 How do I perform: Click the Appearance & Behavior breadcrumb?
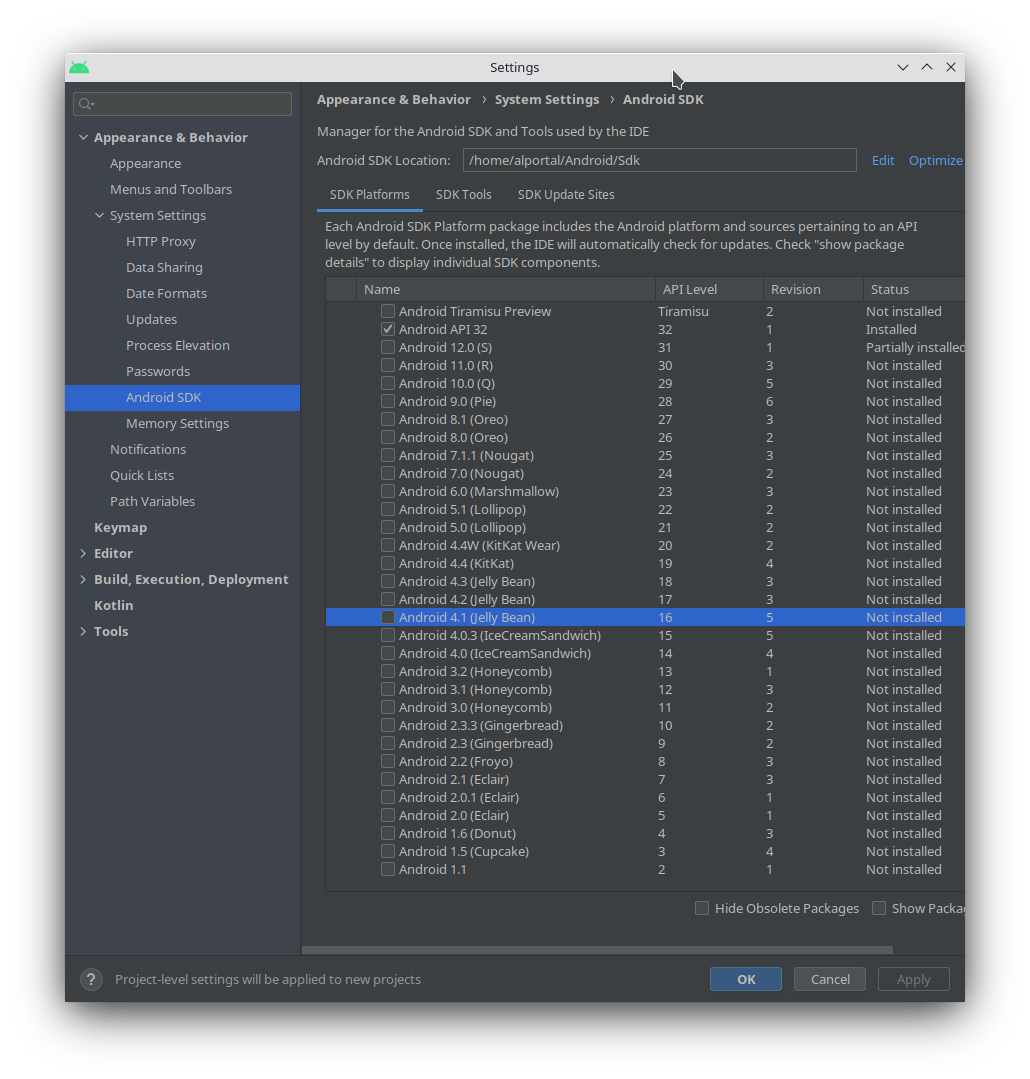[394, 100]
